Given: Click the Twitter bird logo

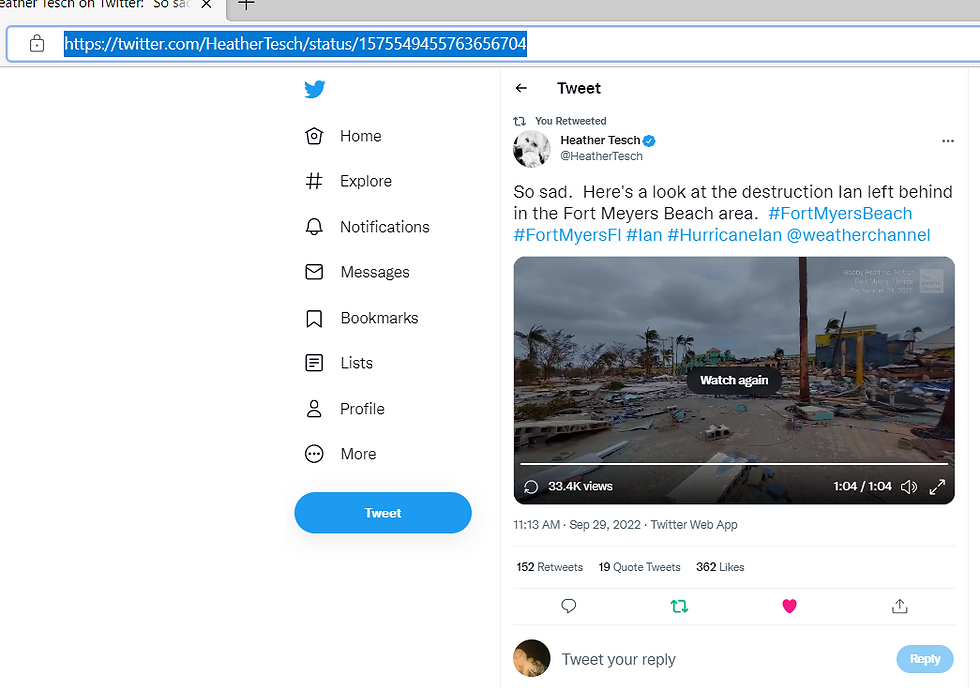Looking at the screenshot, I should coord(314,89).
